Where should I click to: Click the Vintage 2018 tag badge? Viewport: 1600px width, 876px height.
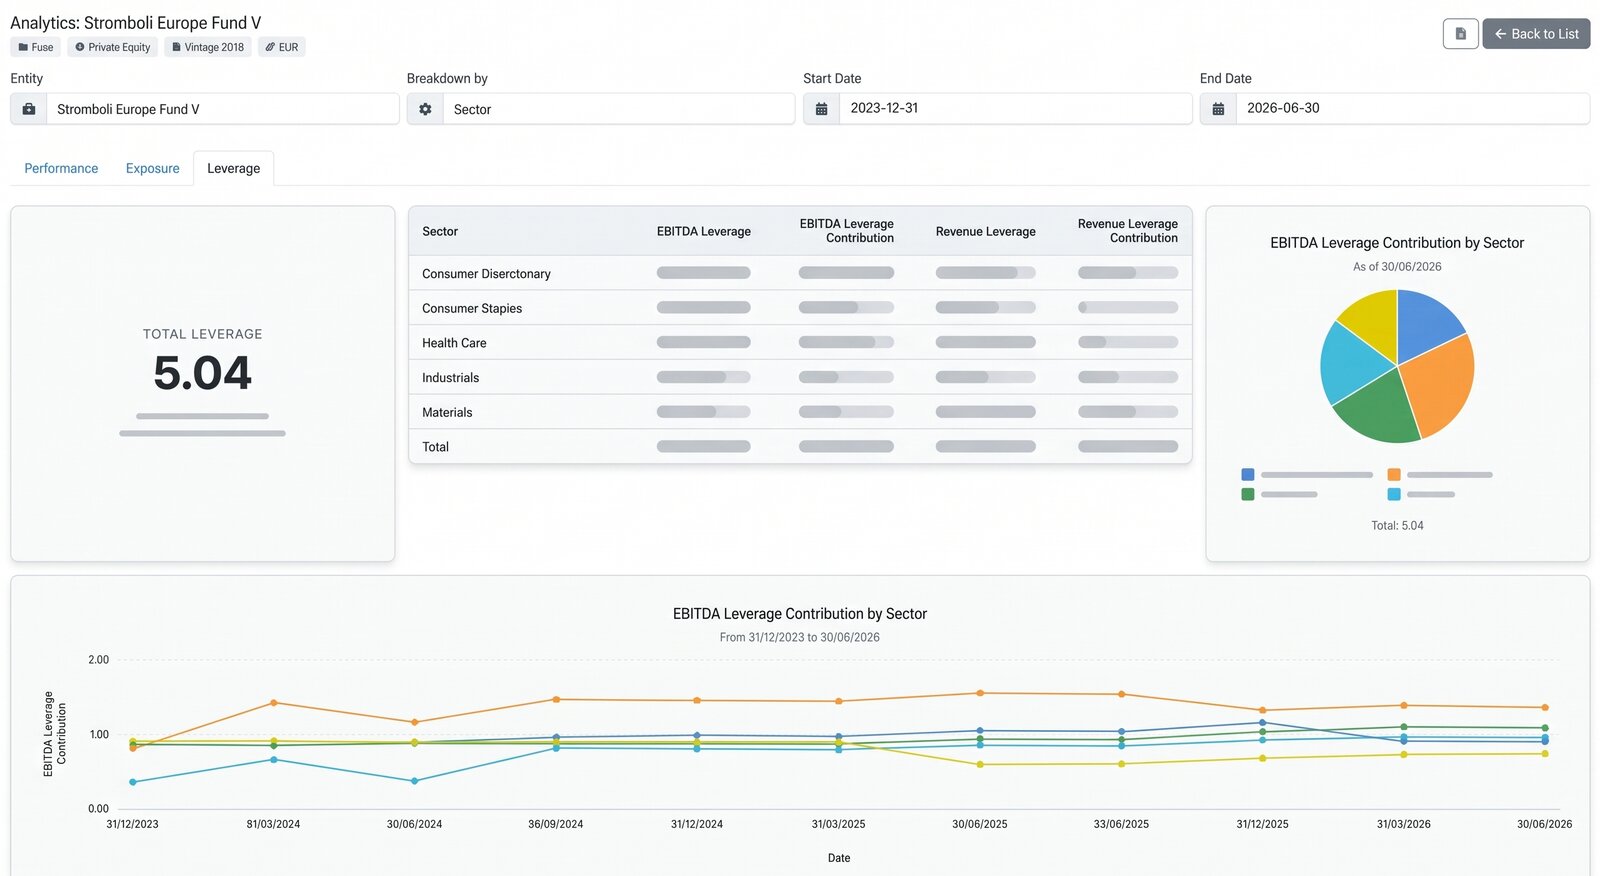tap(208, 47)
